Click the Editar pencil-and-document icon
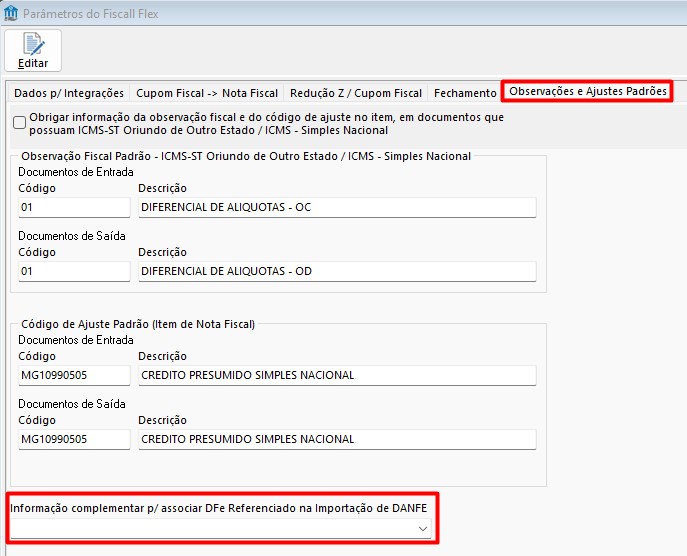The height and width of the screenshot is (556, 687). coord(33,44)
